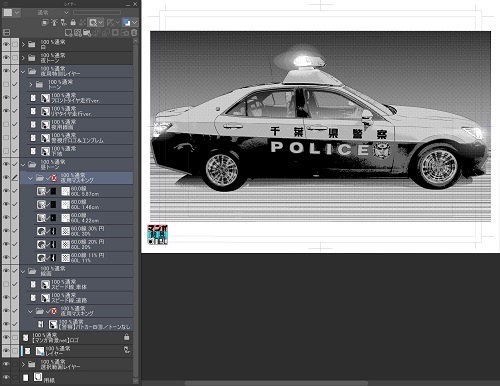The height and width of the screenshot is (386, 500).
Task: Click the clip to layer below icon
Action: click(45, 22)
